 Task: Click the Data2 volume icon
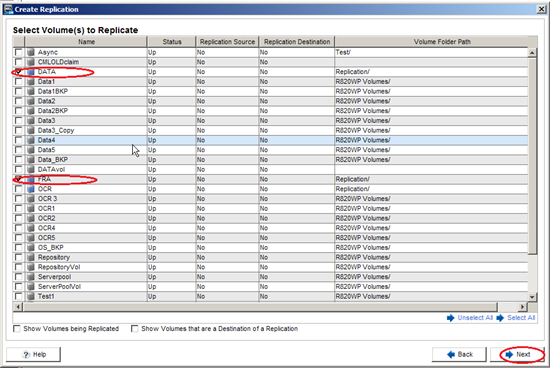(x=31, y=101)
